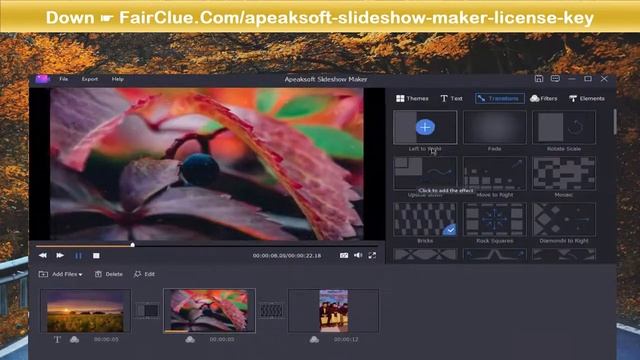The image size is (640, 360).
Task: Click the duration under the sunset clip
Action: tap(106, 340)
